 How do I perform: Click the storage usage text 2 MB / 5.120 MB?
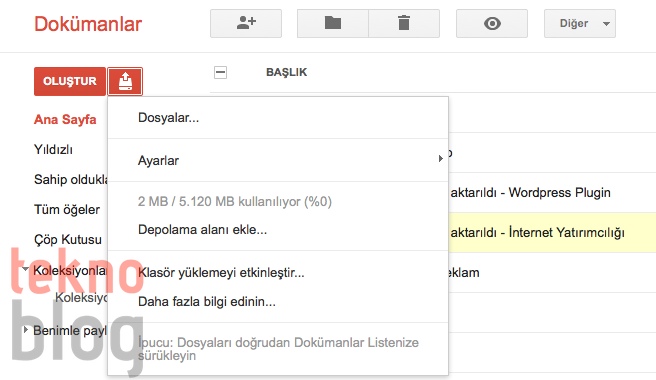pos(235,202)
